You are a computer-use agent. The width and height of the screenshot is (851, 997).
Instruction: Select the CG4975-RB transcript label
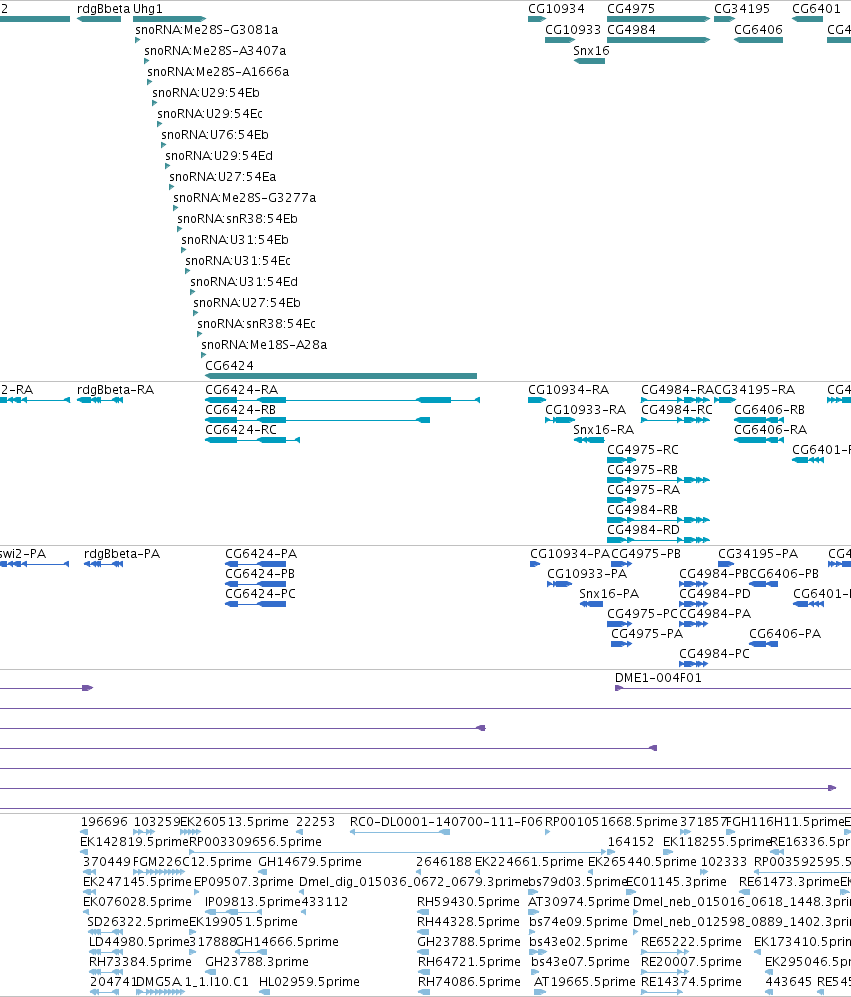[x=642, y=470]
